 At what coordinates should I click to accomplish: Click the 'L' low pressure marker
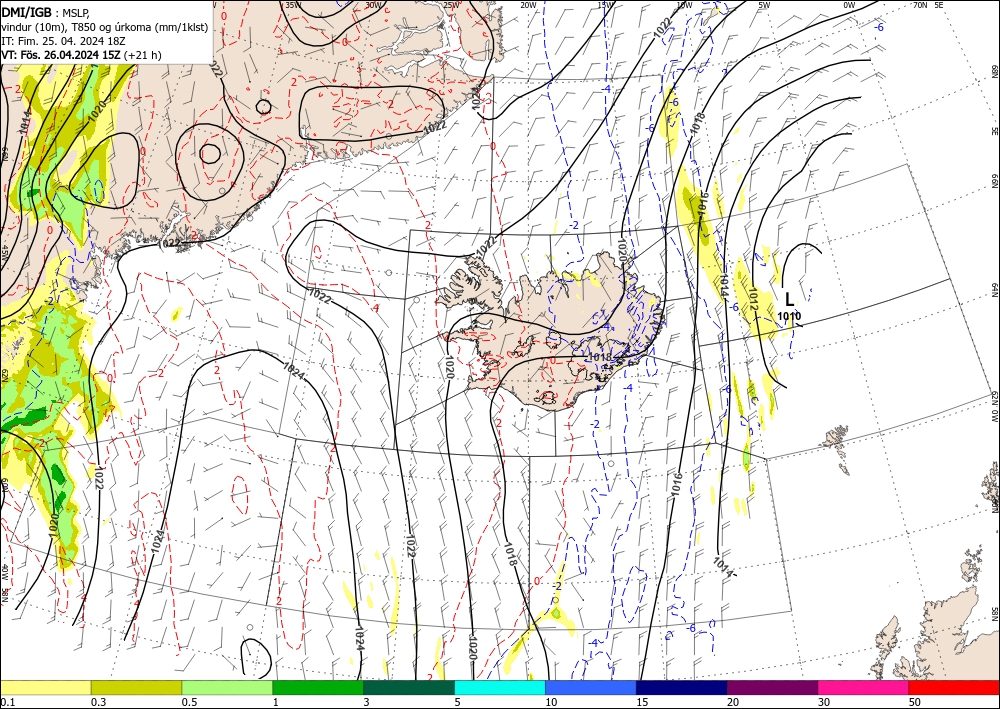pos(790,300)
